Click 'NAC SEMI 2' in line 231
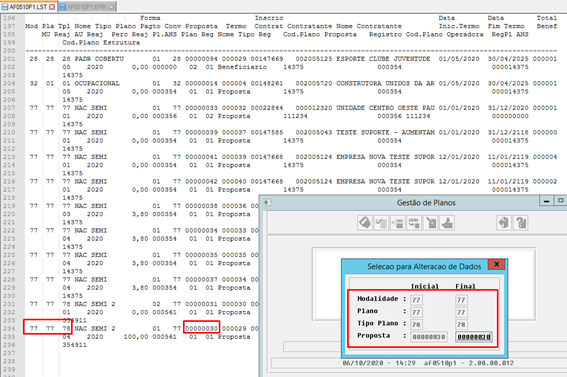Viewport: 567px width, 377px height. click(x=95, y=304)
